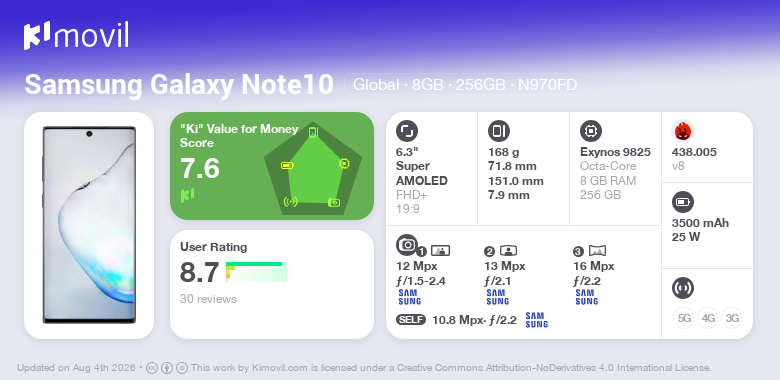Click the phone dimensions icon
The height and width of the screenshot is (380, 780).
(499, 131)
